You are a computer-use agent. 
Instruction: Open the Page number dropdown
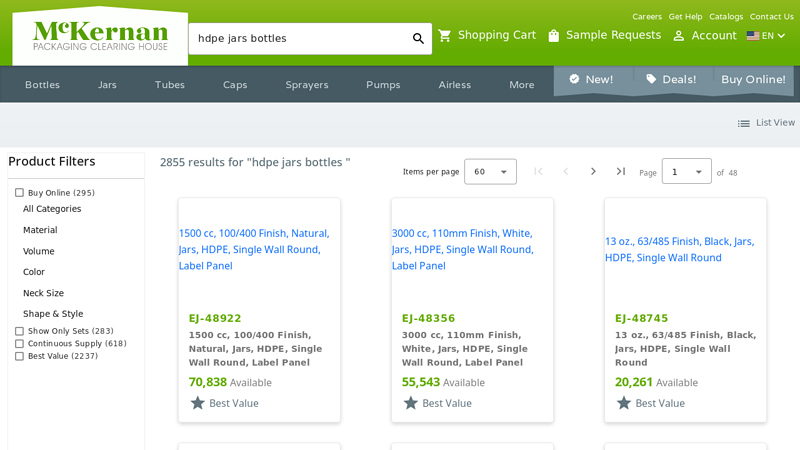[686, 172]
